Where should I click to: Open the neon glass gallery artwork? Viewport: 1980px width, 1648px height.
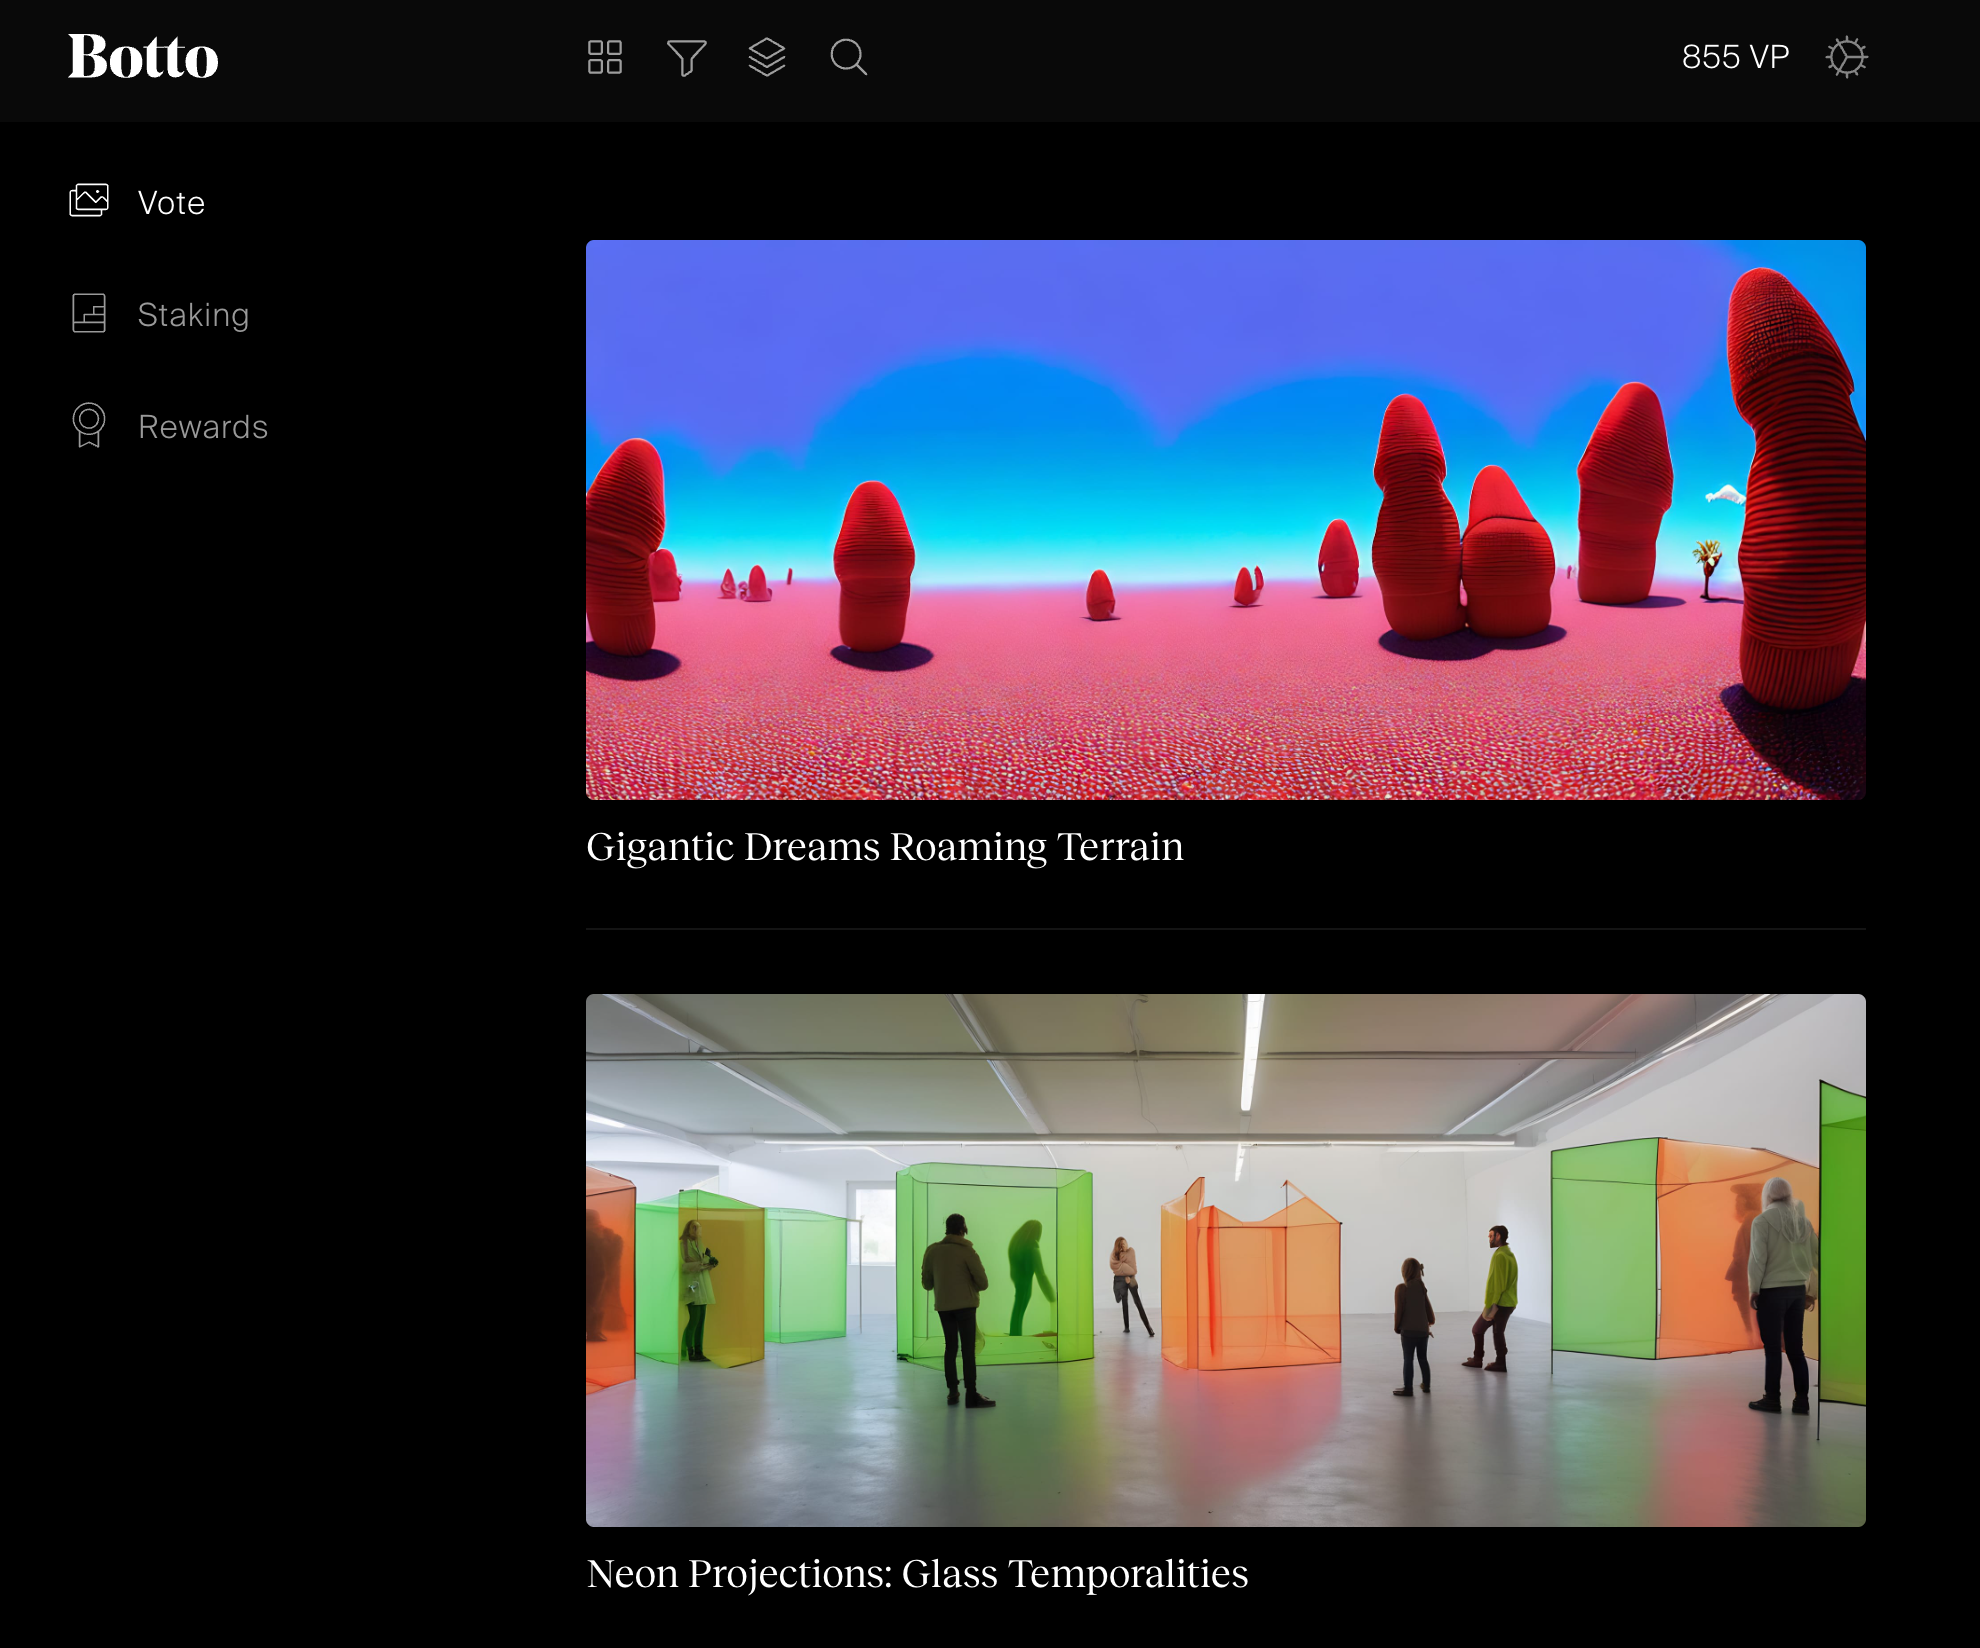click(x=1226, y=1260)
